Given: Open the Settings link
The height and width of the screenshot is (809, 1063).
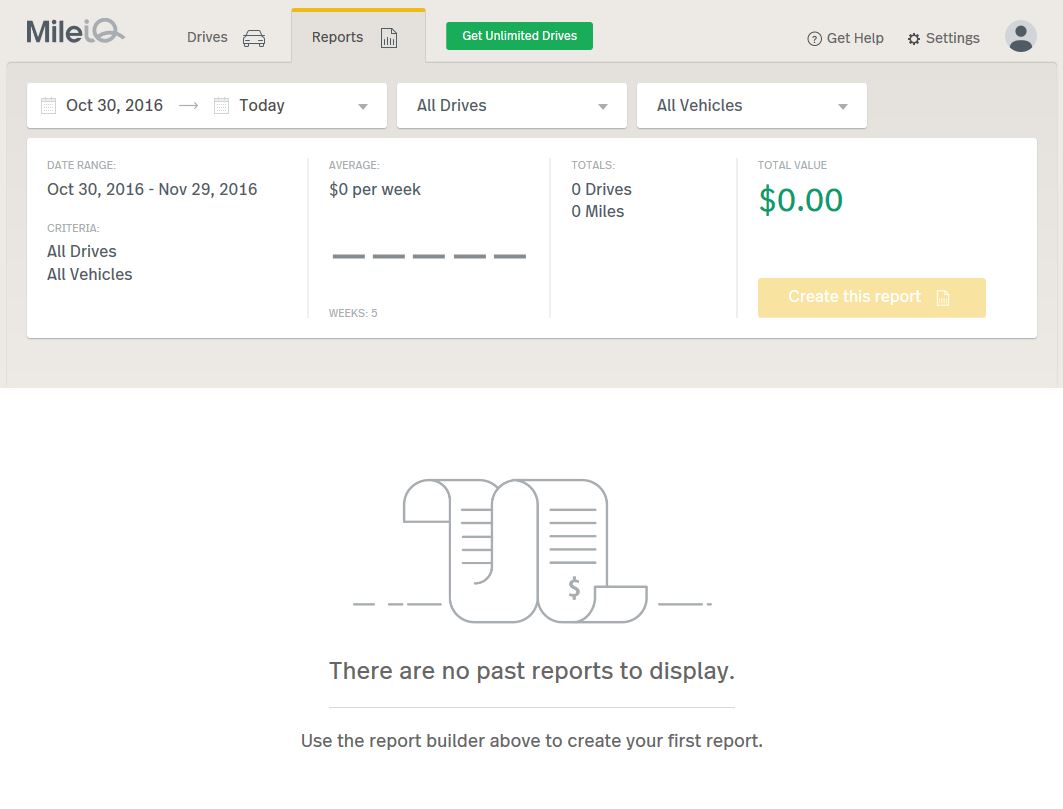Looking at the screenshot, I should point(944,39).
